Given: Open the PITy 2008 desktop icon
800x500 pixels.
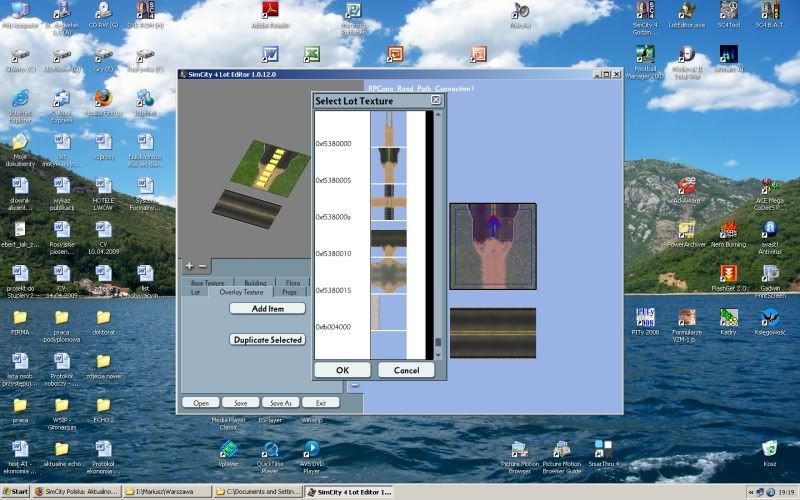Looking at the screenshot, I should pyautogui.click(x=645, y=322).
